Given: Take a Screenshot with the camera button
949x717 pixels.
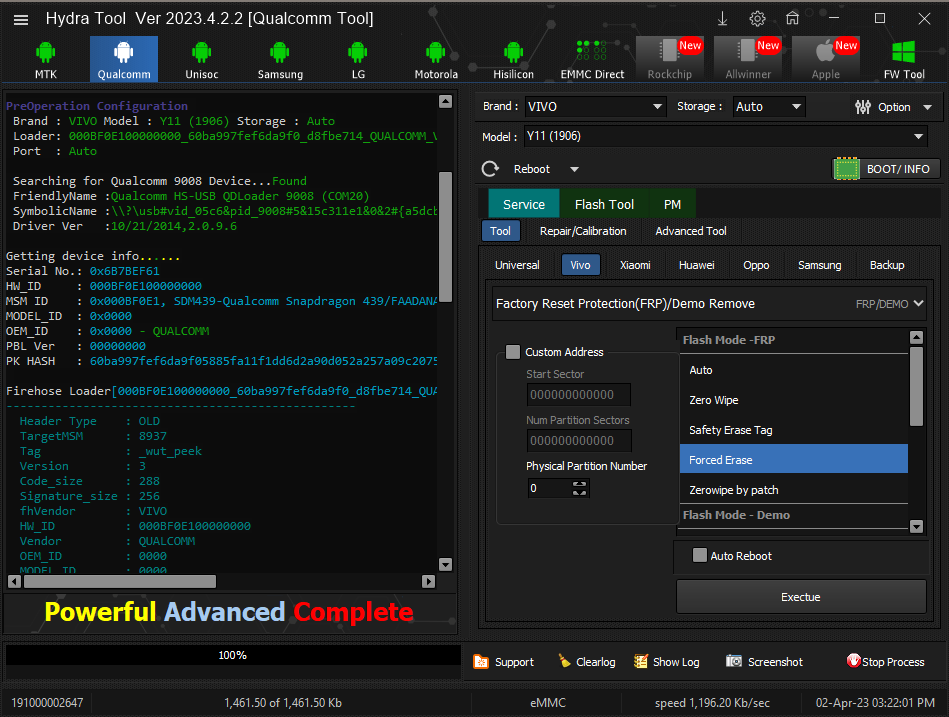Looking at the screenshot, I should (764, 662).
